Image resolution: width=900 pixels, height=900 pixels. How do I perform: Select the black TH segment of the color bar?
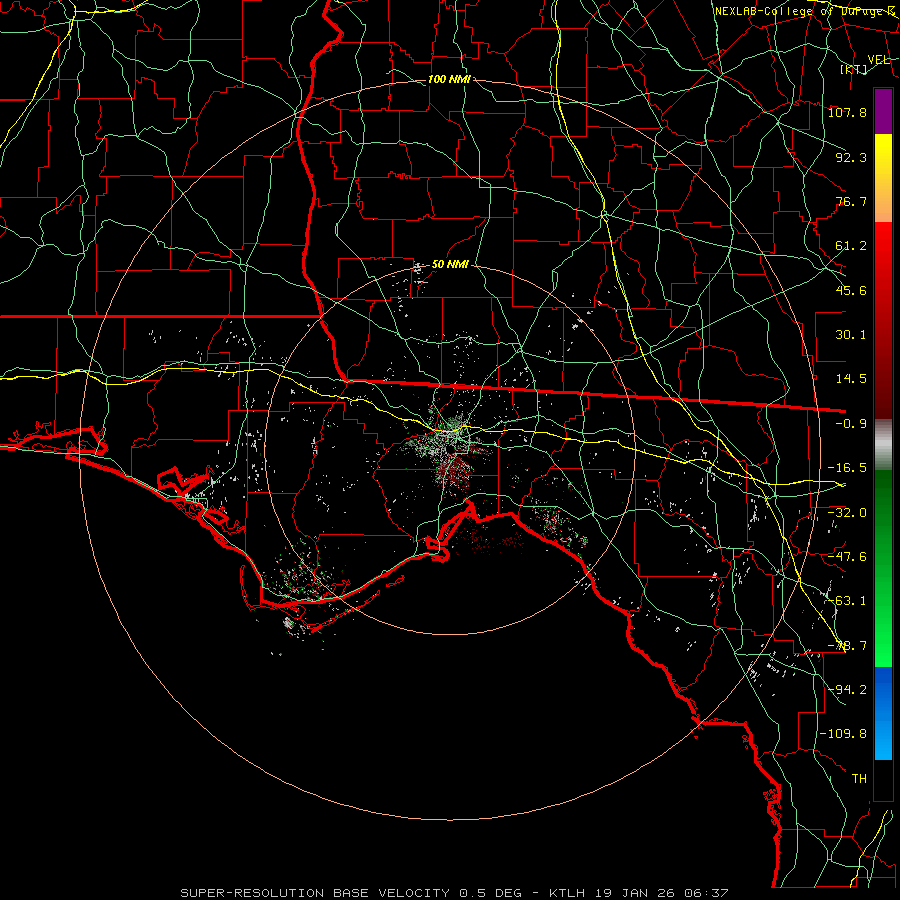click(883, 780)
